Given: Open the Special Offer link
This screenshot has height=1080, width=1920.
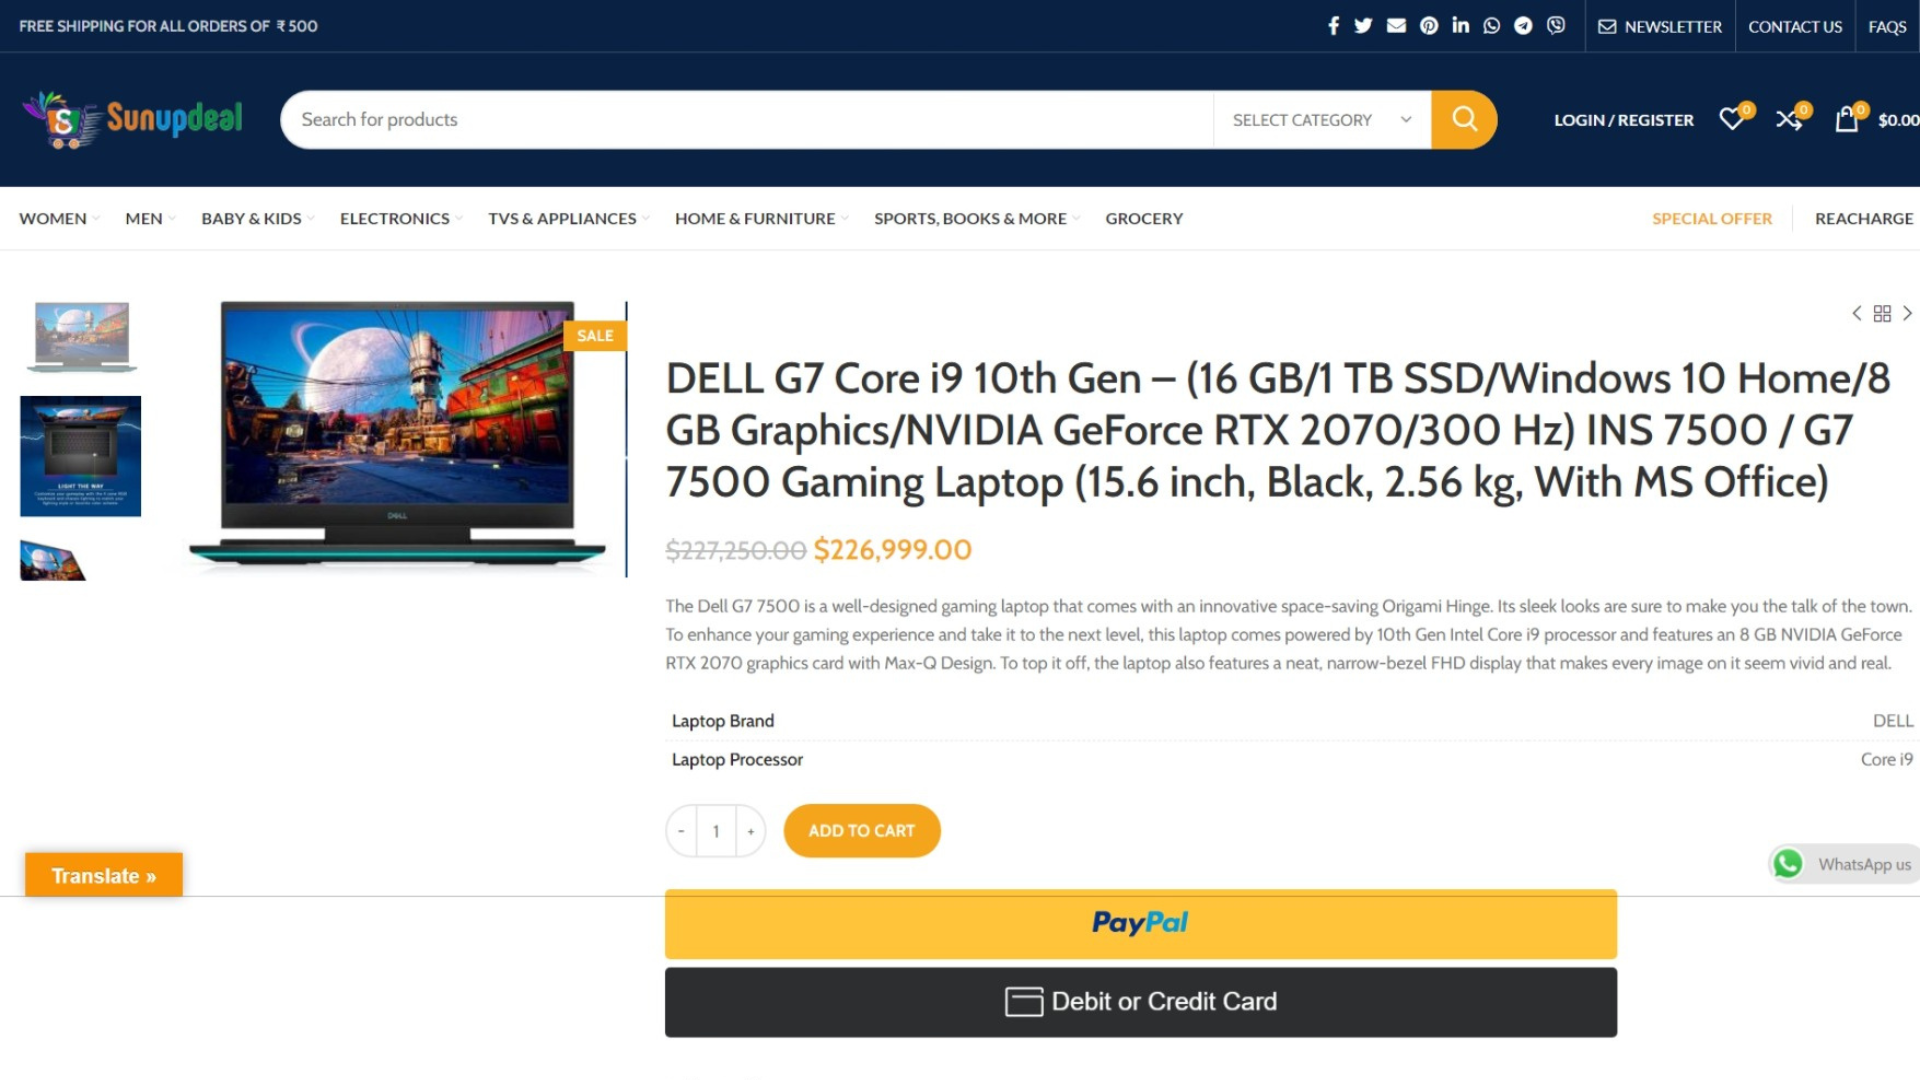Looking at the screenshot, I should 1712,218.
